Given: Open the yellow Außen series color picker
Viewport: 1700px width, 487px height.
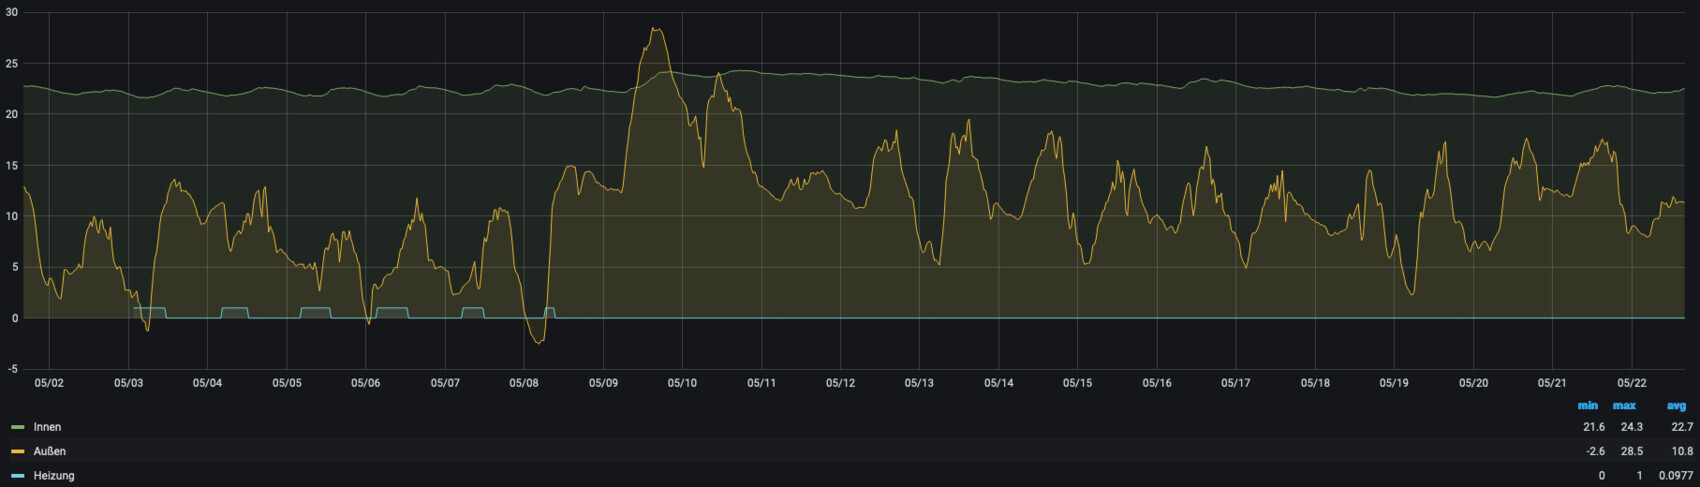Looking at the screenshot, I should (x=18, y=452).
